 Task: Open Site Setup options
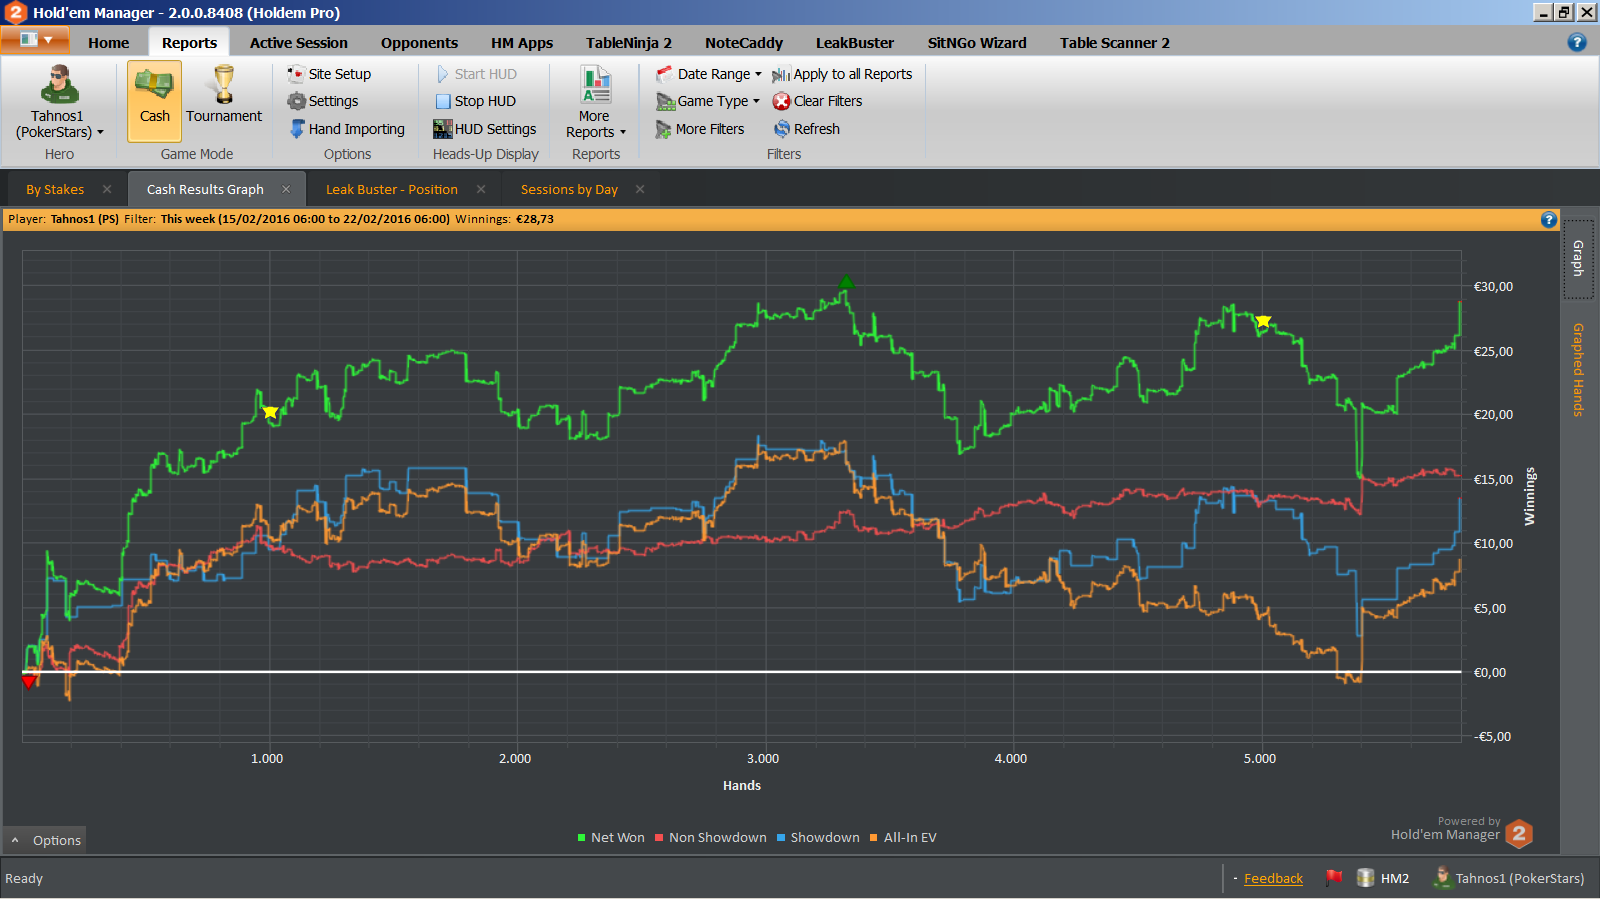pyautogui.click(x=329, y=74)
